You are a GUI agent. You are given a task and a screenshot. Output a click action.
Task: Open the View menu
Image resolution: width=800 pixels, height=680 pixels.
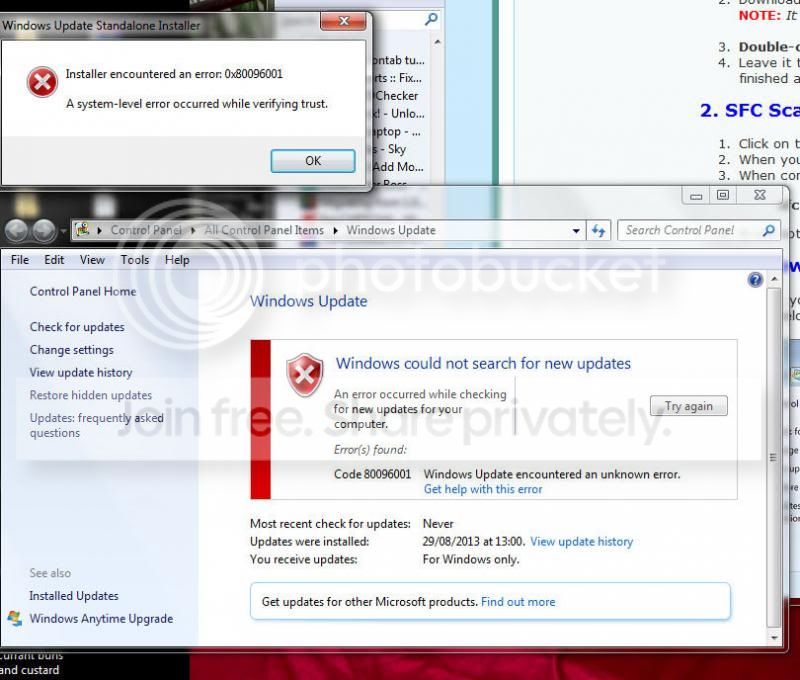pyautogui.click(x=92, y=260)
